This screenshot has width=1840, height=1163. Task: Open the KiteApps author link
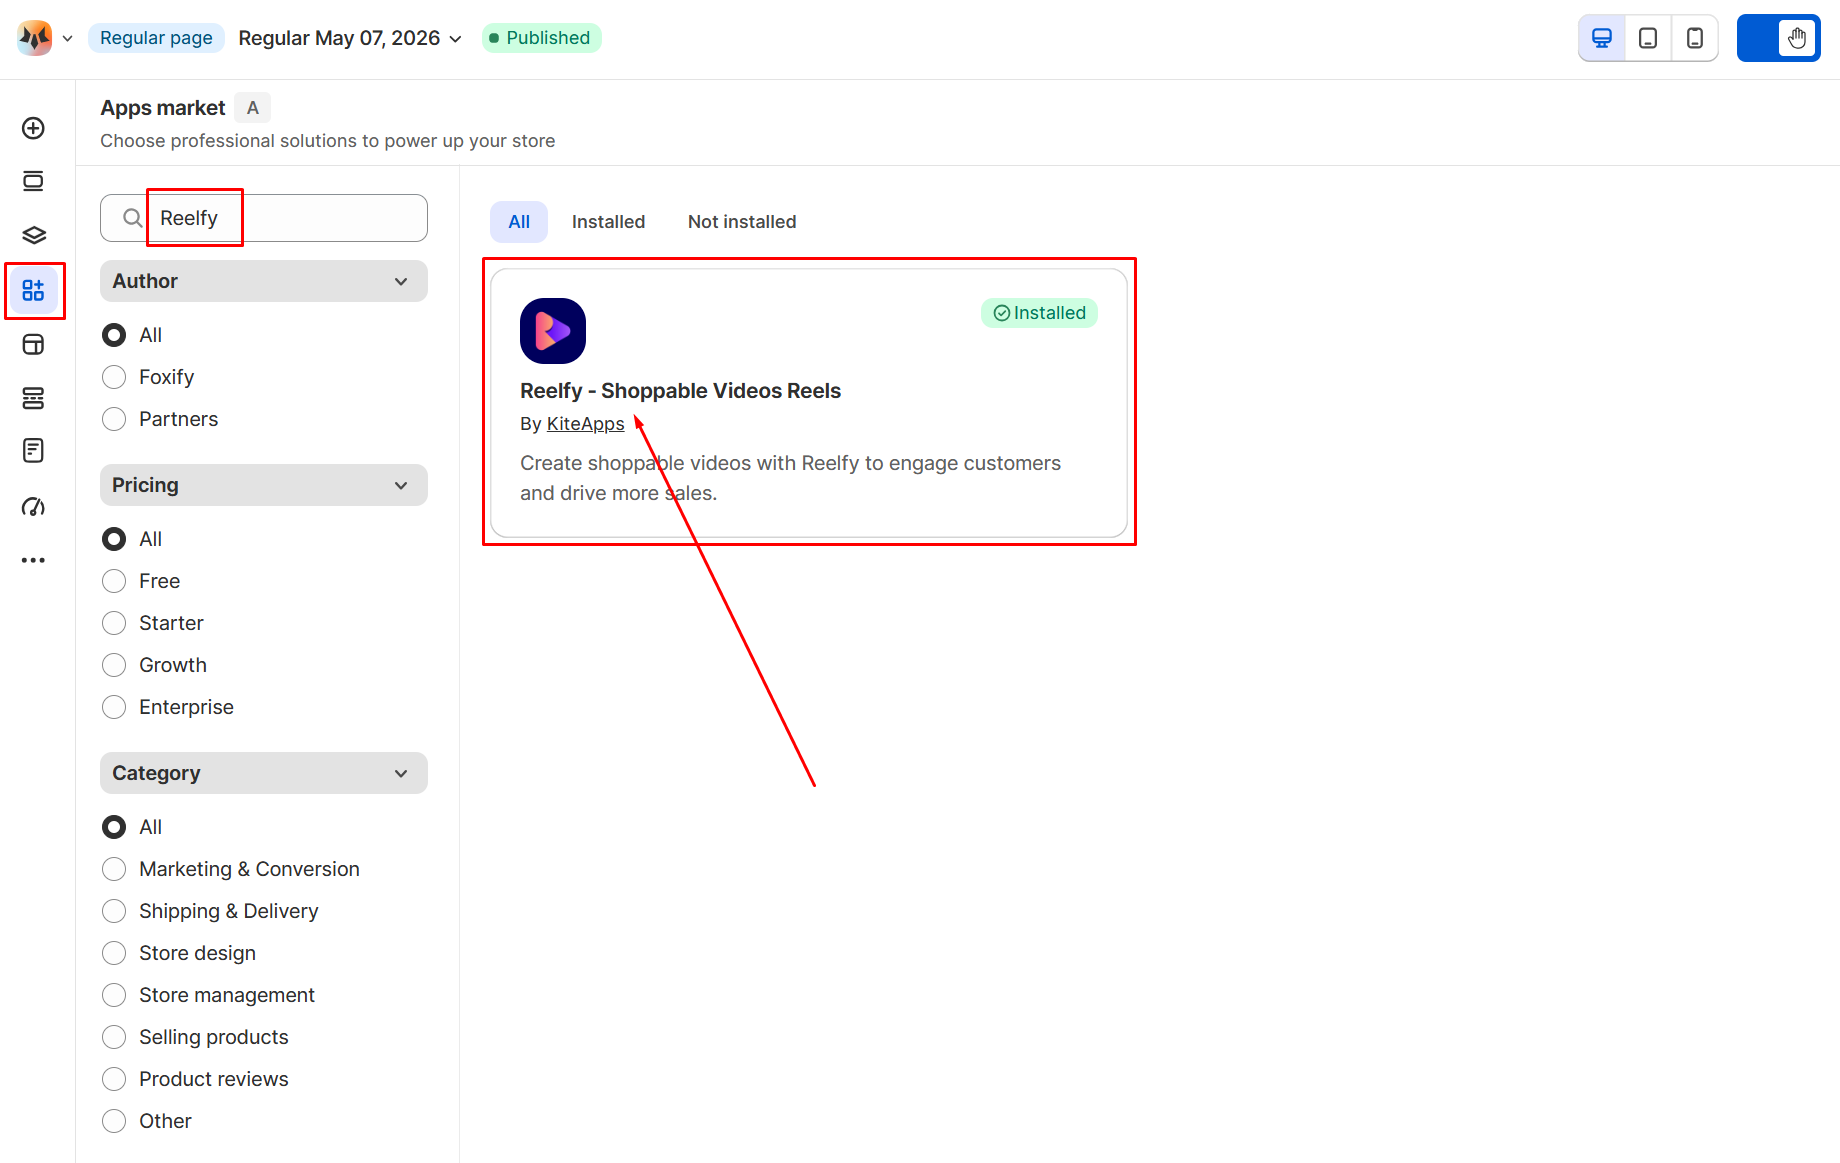pos(585,424)
